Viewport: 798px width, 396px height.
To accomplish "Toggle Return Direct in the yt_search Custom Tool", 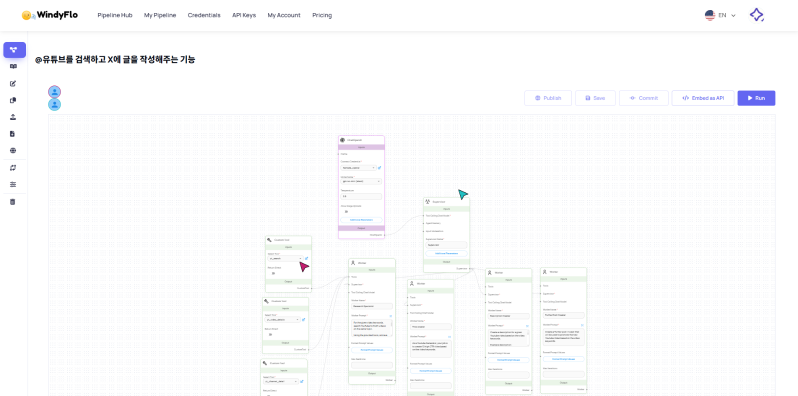I will [x=273, y=273].
